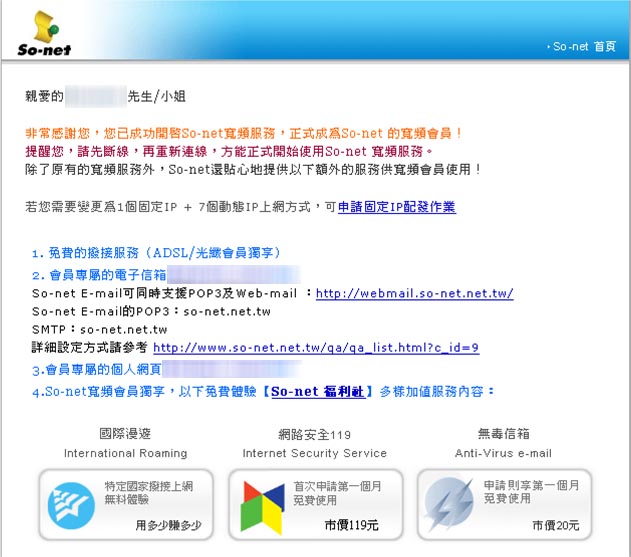Click the Internet Security colorful flag icon
This screenshot has width=631, height=557.
pyautogui.click(x=262, y=507)
